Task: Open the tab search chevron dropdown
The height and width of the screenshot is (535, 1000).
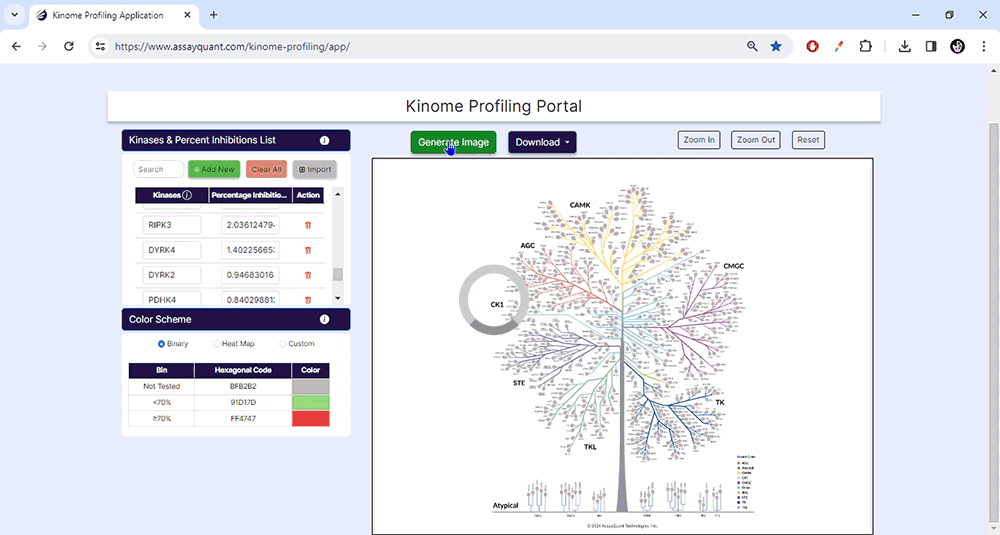Action: 14,15
